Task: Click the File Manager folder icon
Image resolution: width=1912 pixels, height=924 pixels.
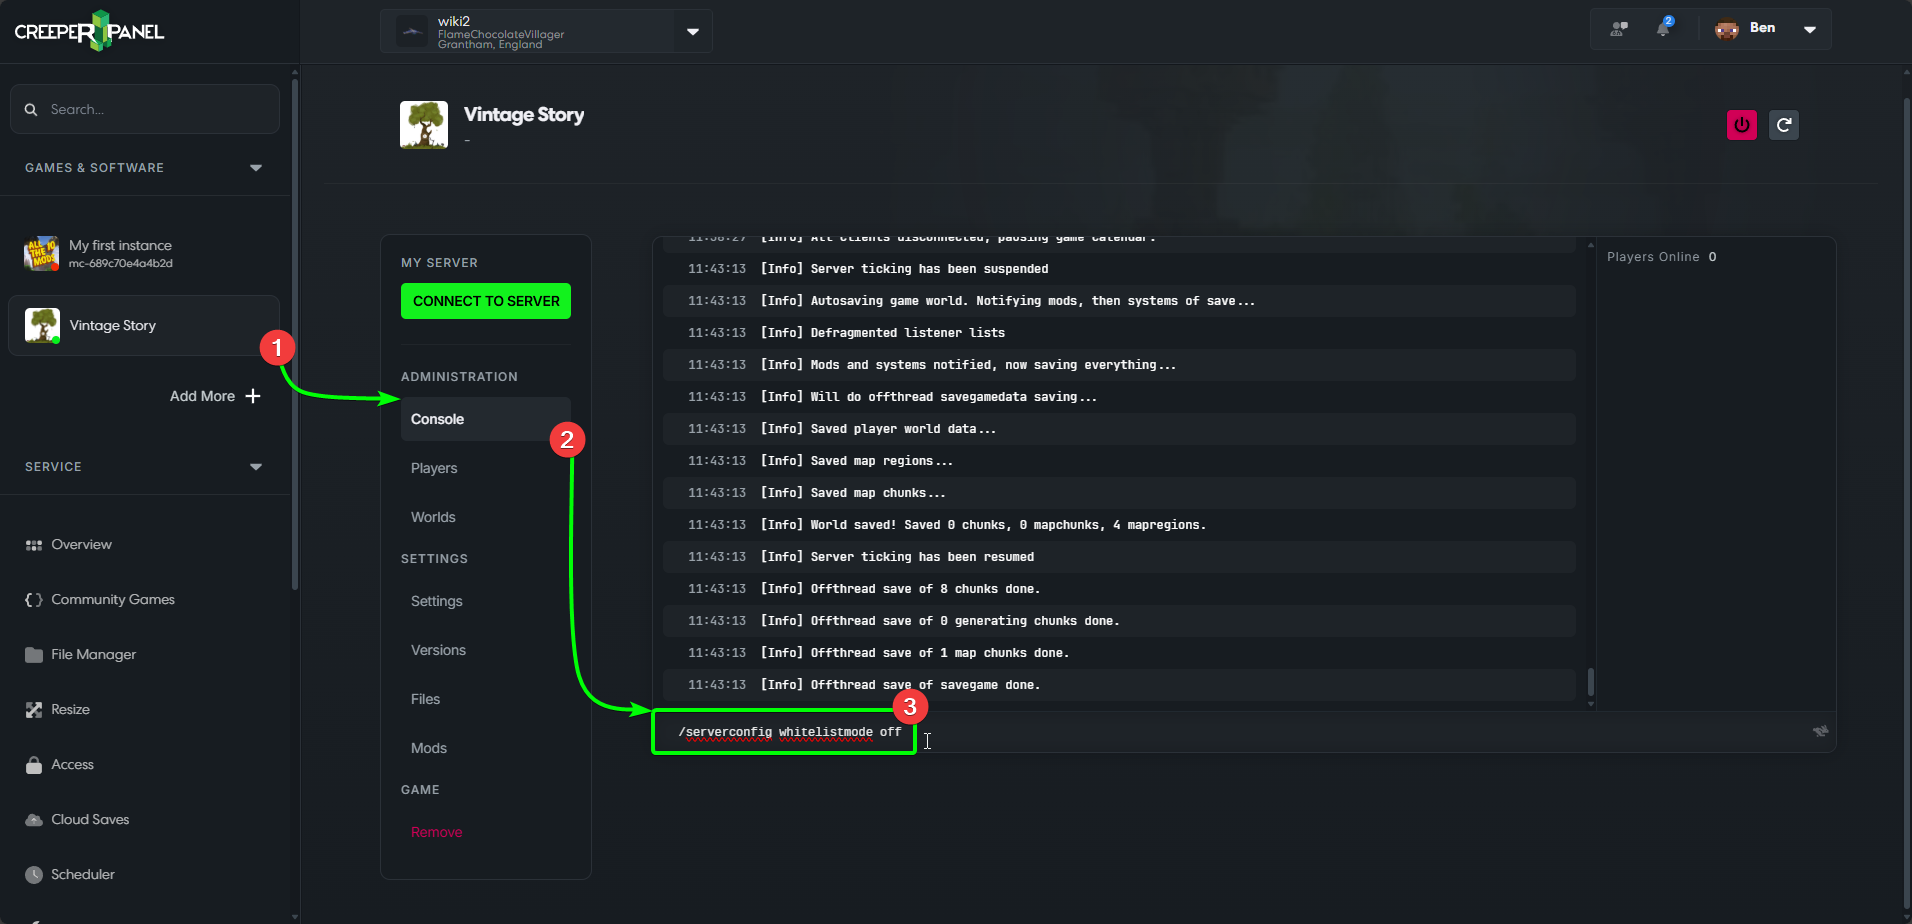Action: [34, 655]
